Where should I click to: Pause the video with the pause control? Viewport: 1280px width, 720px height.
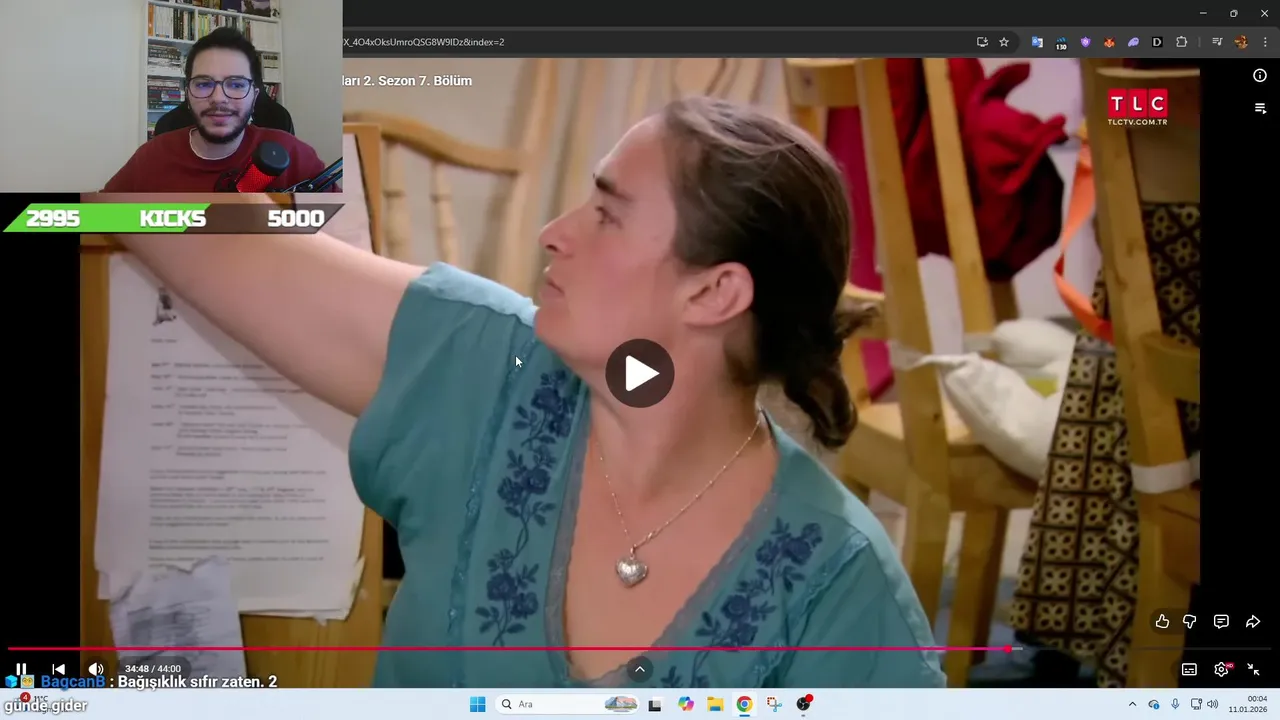[21, 669]
